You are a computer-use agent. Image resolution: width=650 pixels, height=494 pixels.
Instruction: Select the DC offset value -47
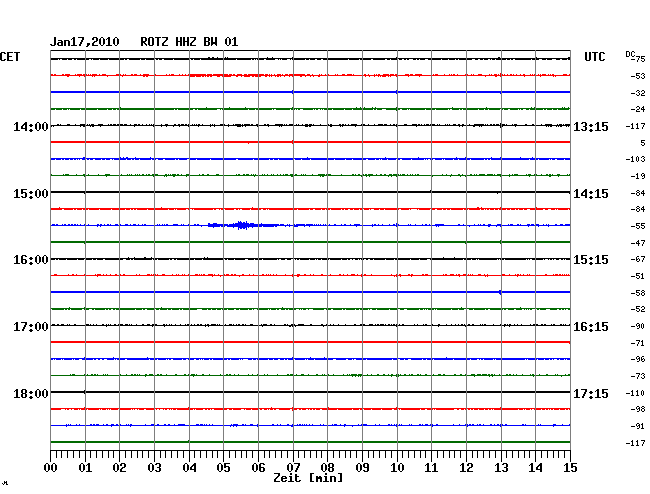(638, 243)
